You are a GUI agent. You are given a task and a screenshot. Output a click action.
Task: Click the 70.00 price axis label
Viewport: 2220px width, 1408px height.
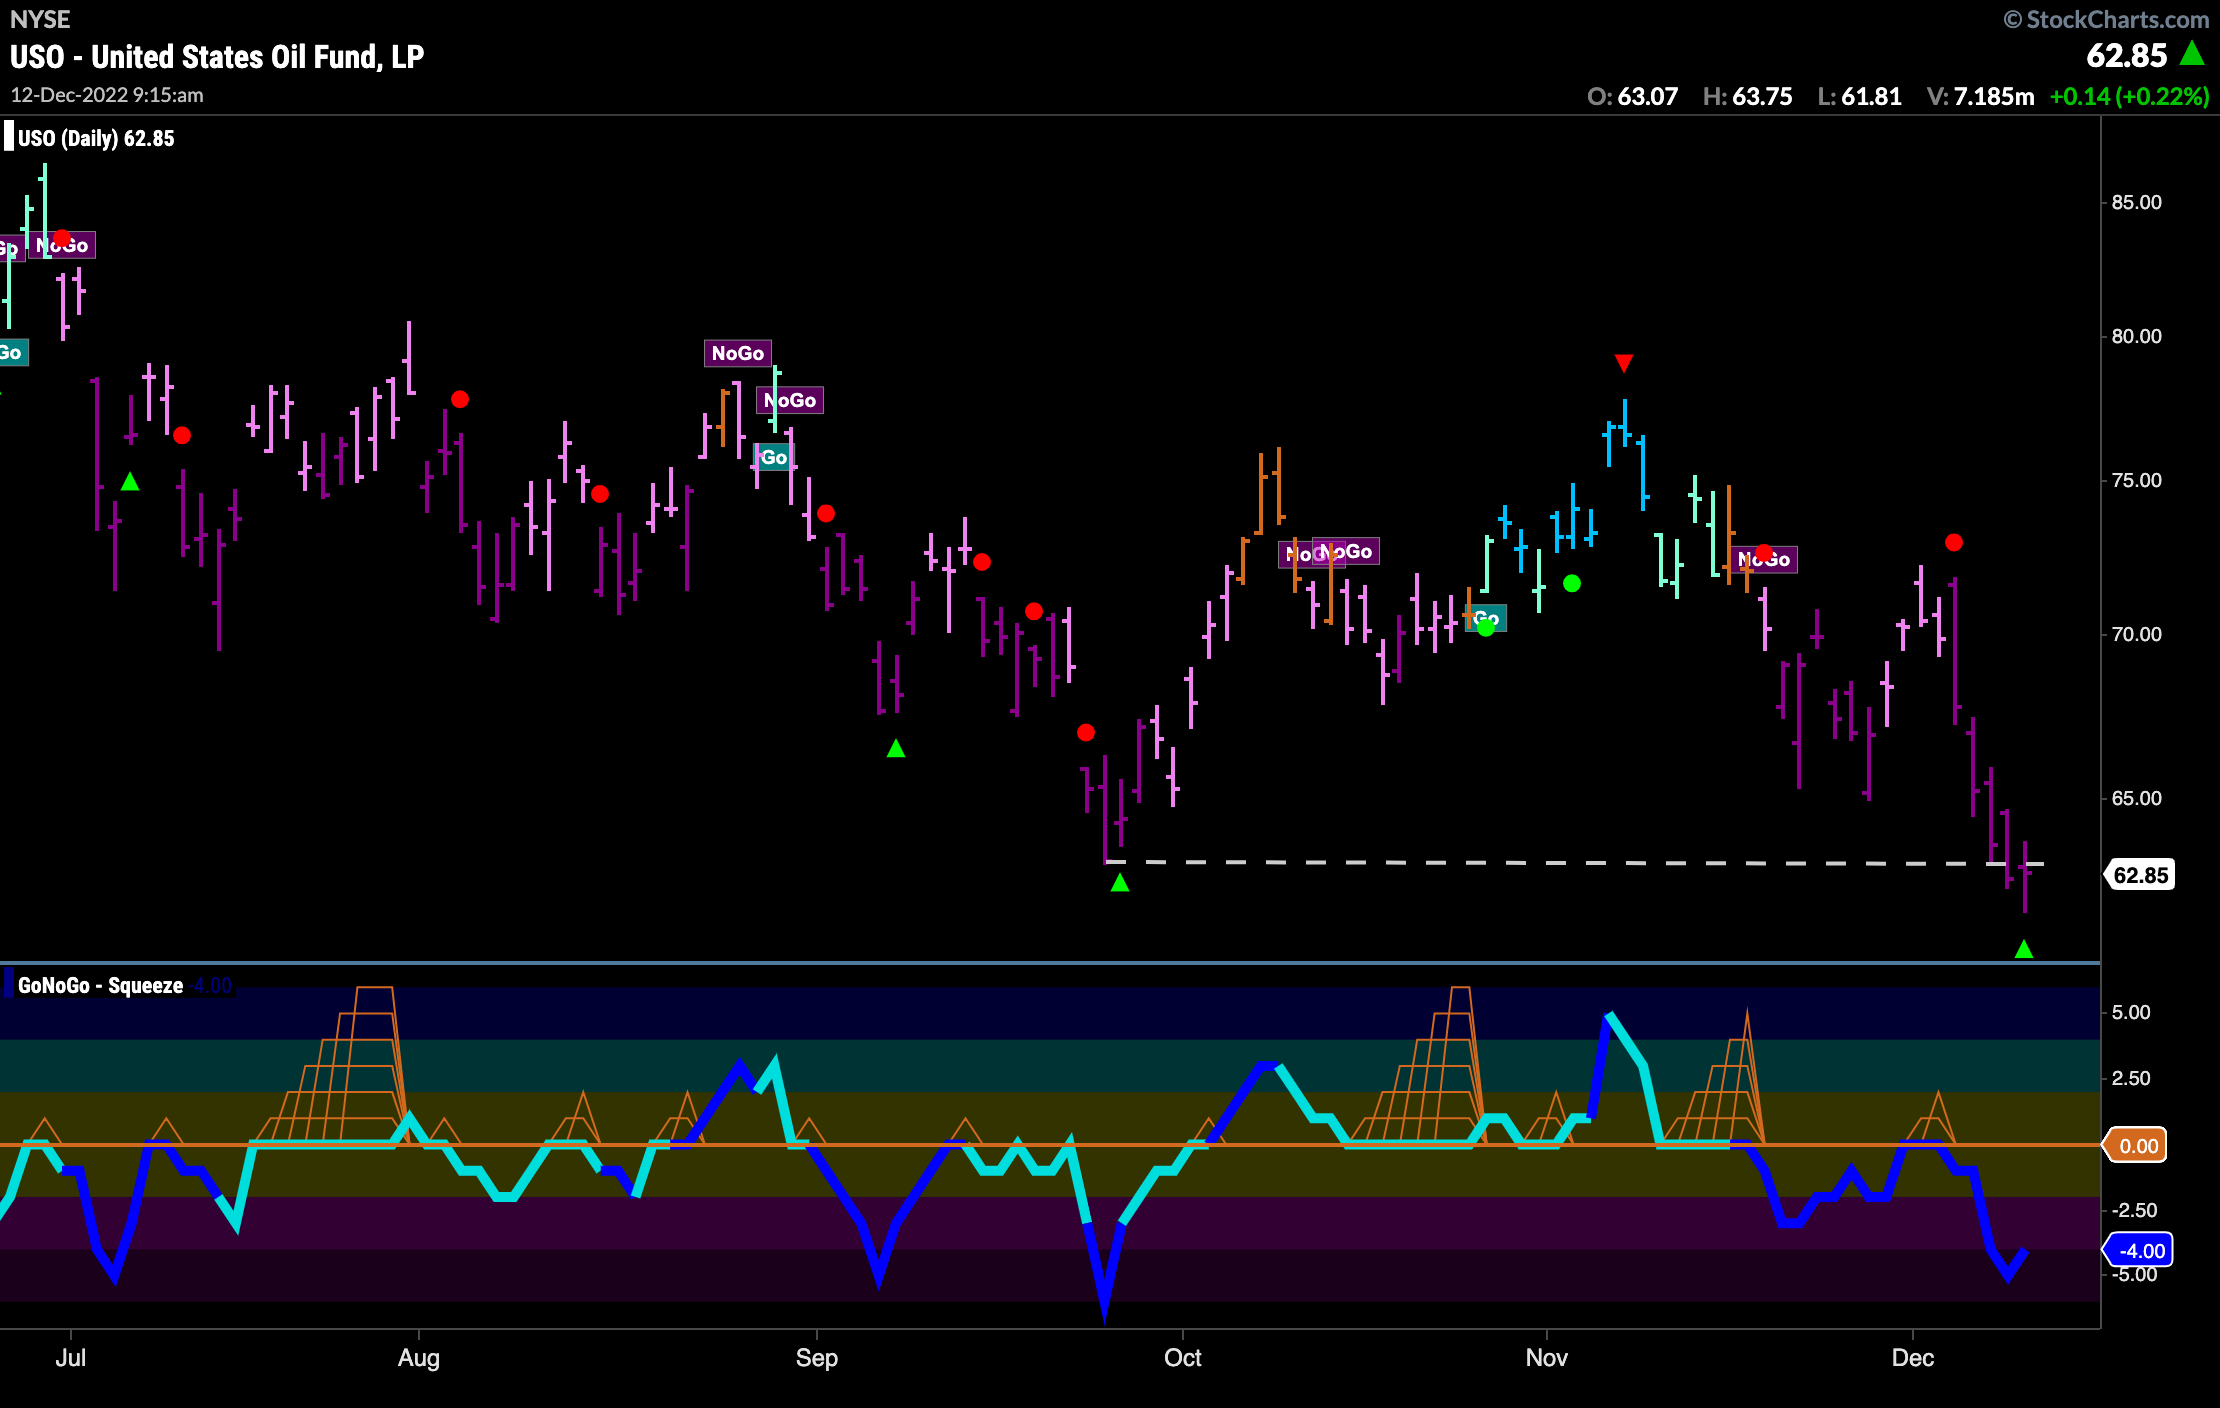pos(2136,635)
